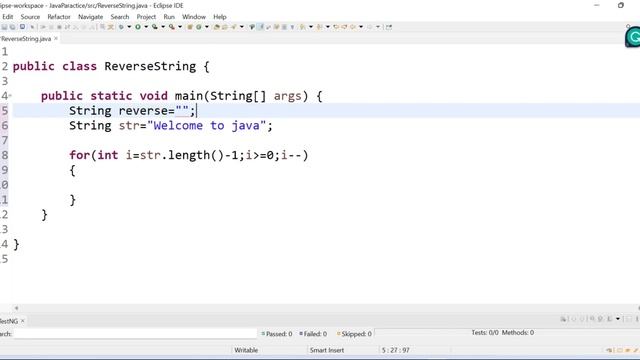The height and width of the screenshot is (360, 640).
Task: Select the ReverseString.java editor tab
Action: click(x=26, y=38)
